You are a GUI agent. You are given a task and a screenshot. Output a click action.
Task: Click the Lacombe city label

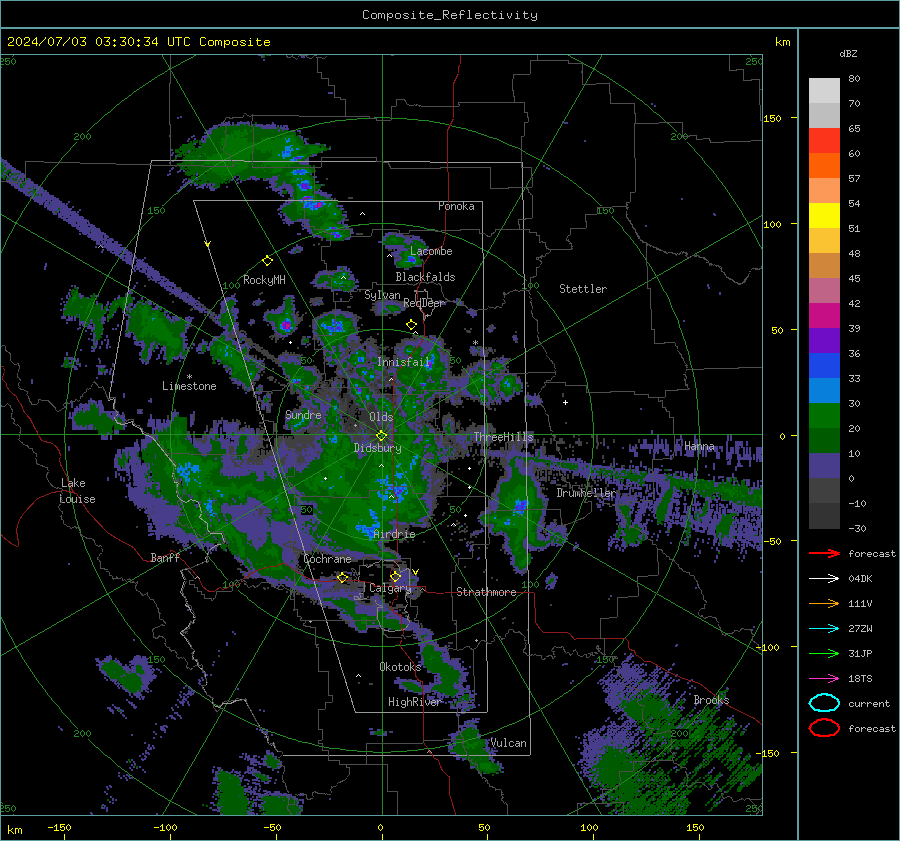click(x=431, y=251)
